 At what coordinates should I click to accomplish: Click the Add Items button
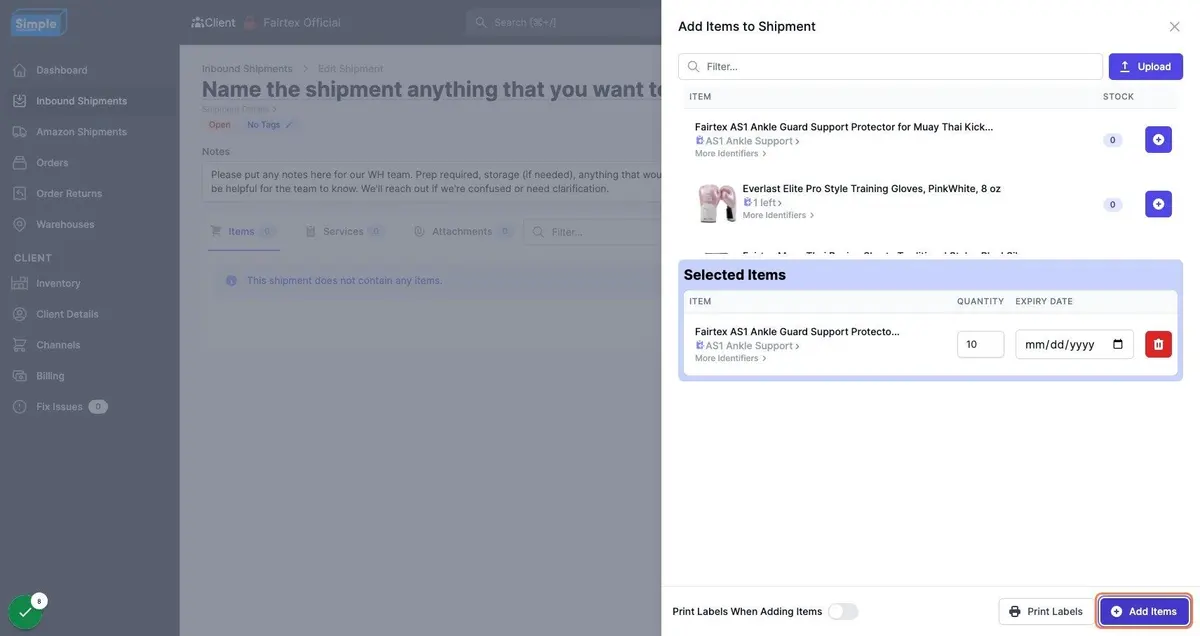tap(1144, 611)
